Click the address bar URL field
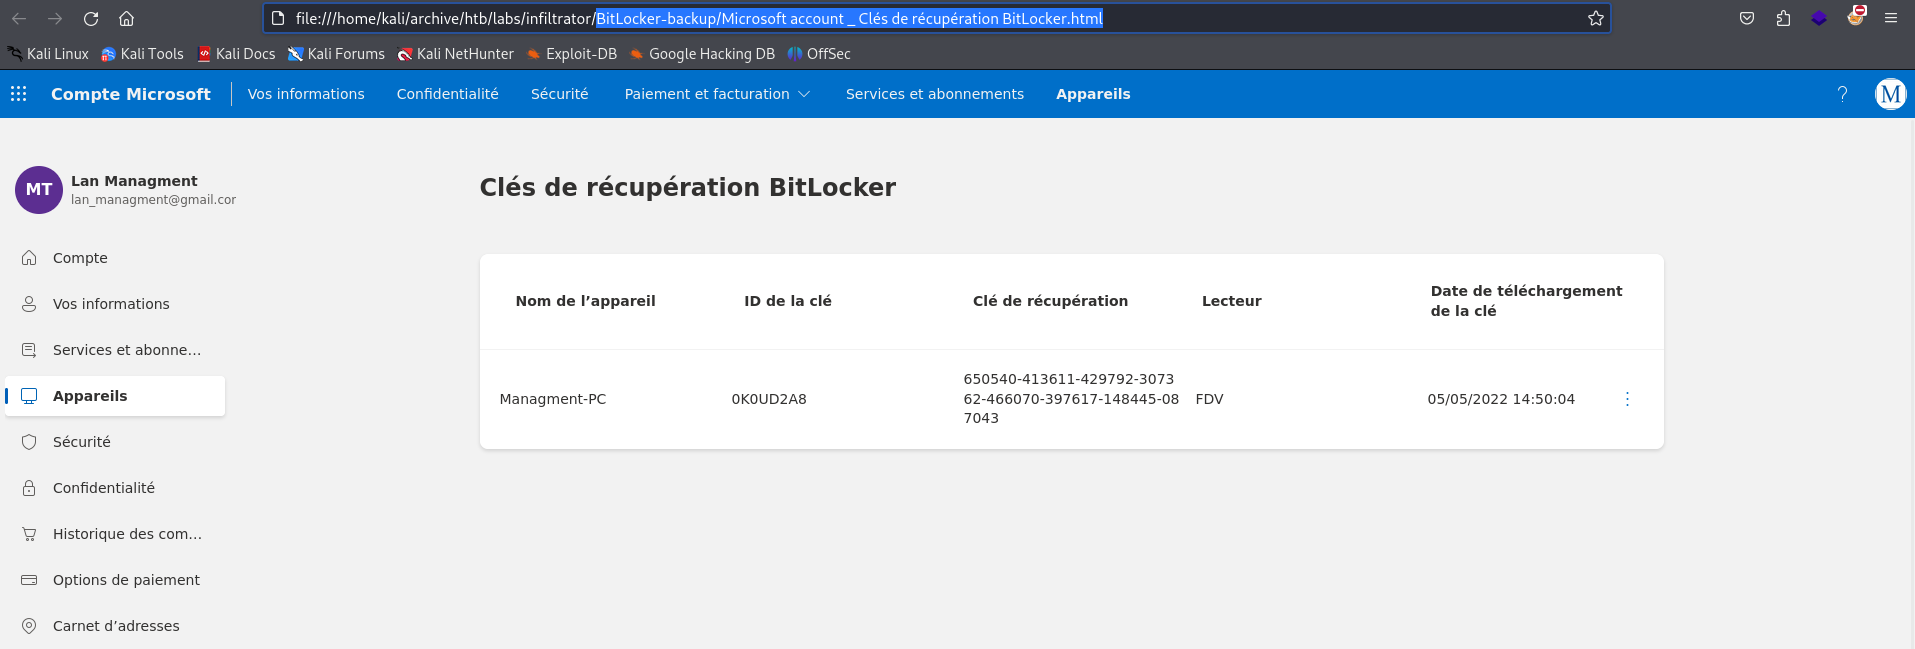 click(936, 18)
